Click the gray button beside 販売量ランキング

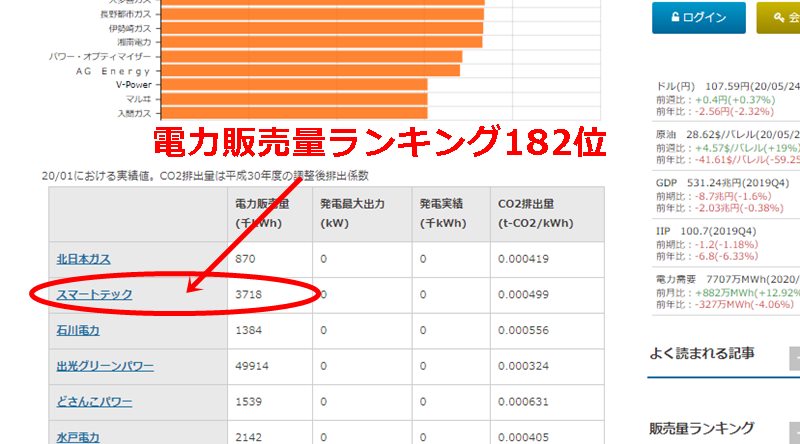[x=794, y=433]
